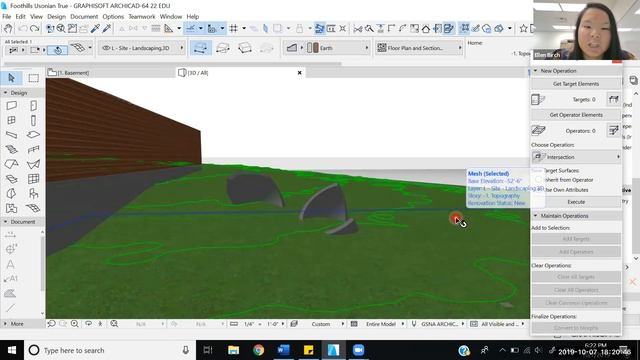
Task: Click the Undo arrow in the toolbar
Action: pyautogui.click(x=22, y=28)
